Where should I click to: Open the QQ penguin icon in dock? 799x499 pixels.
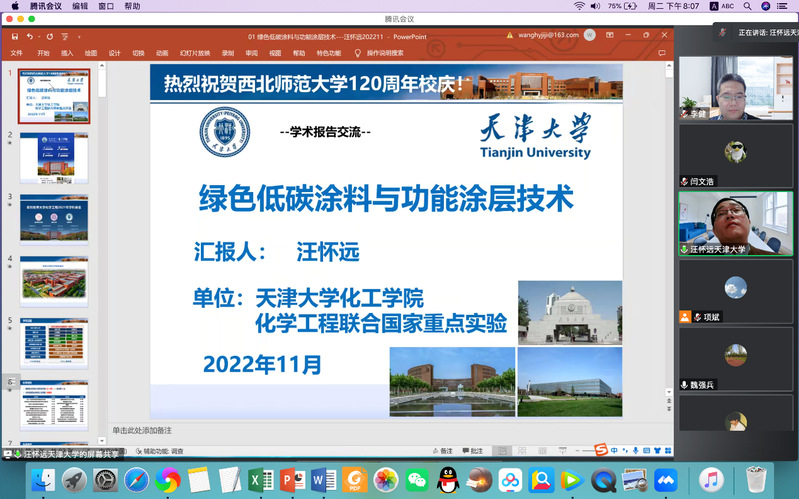point(448,480)
